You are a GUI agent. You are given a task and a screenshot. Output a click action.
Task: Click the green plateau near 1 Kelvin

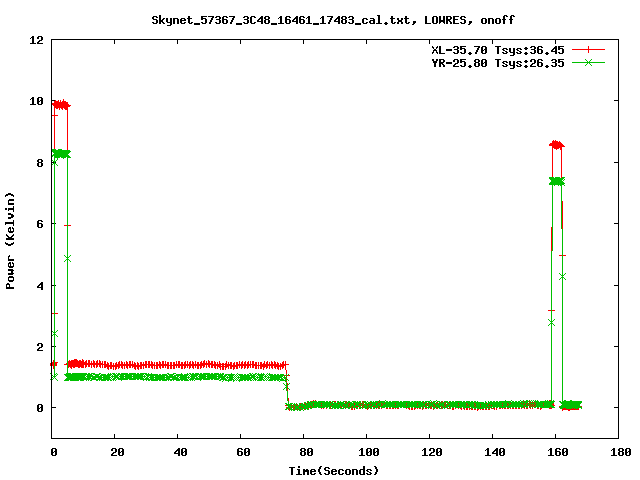177,377
